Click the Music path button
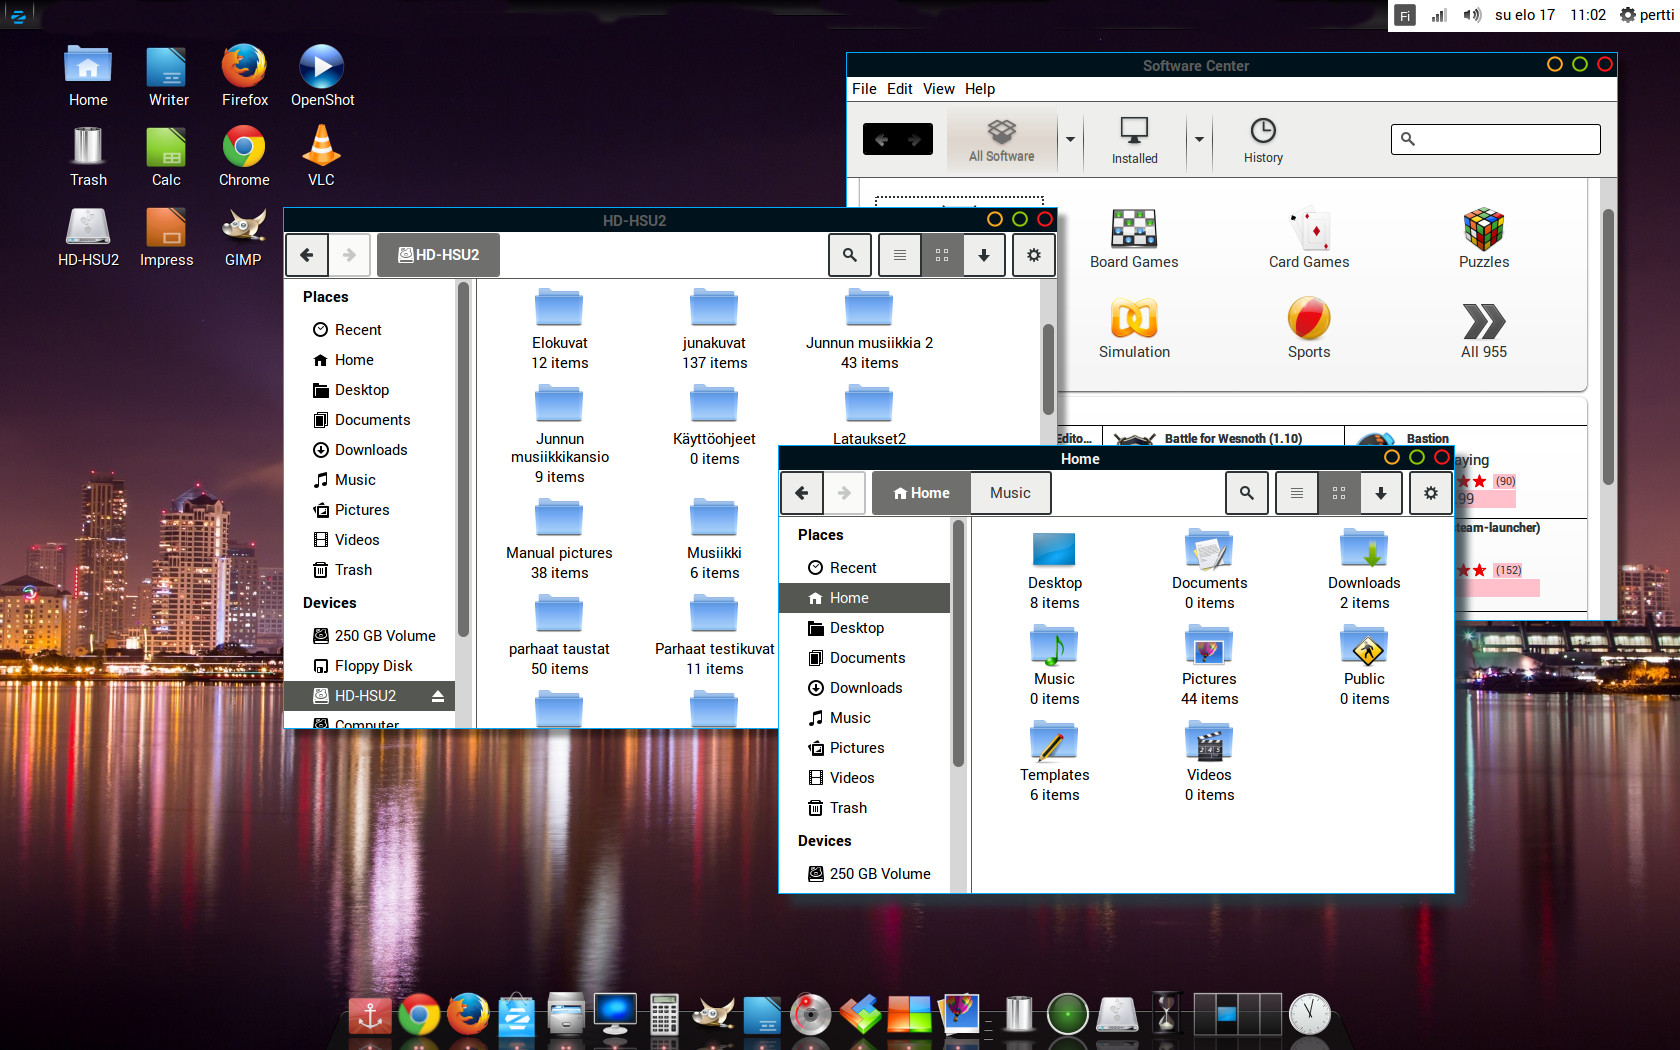 pos(1010,493)
